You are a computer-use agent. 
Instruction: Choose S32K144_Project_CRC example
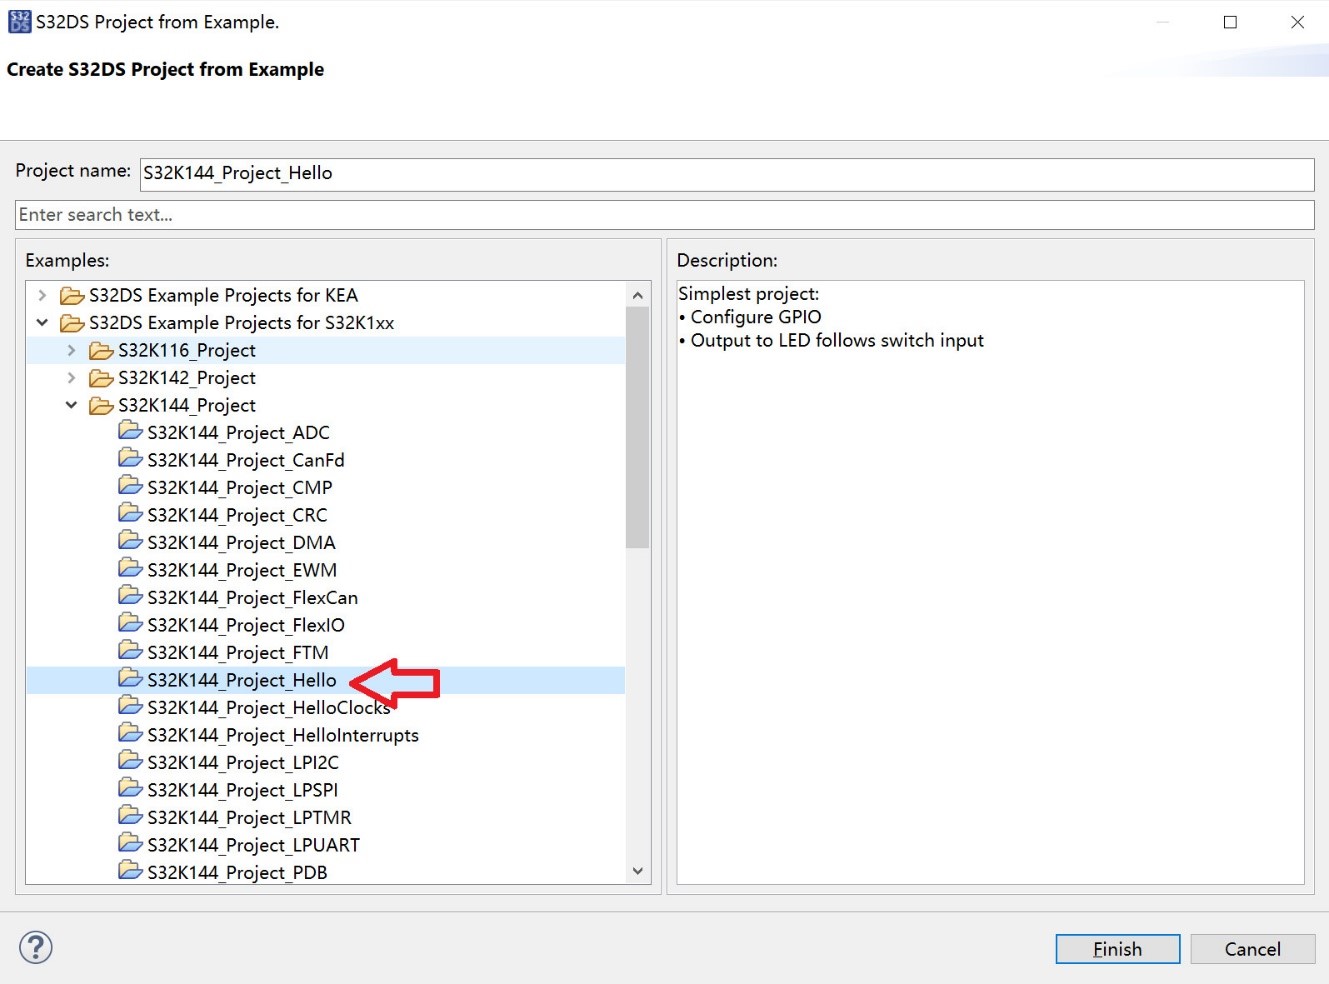(237, 515)
